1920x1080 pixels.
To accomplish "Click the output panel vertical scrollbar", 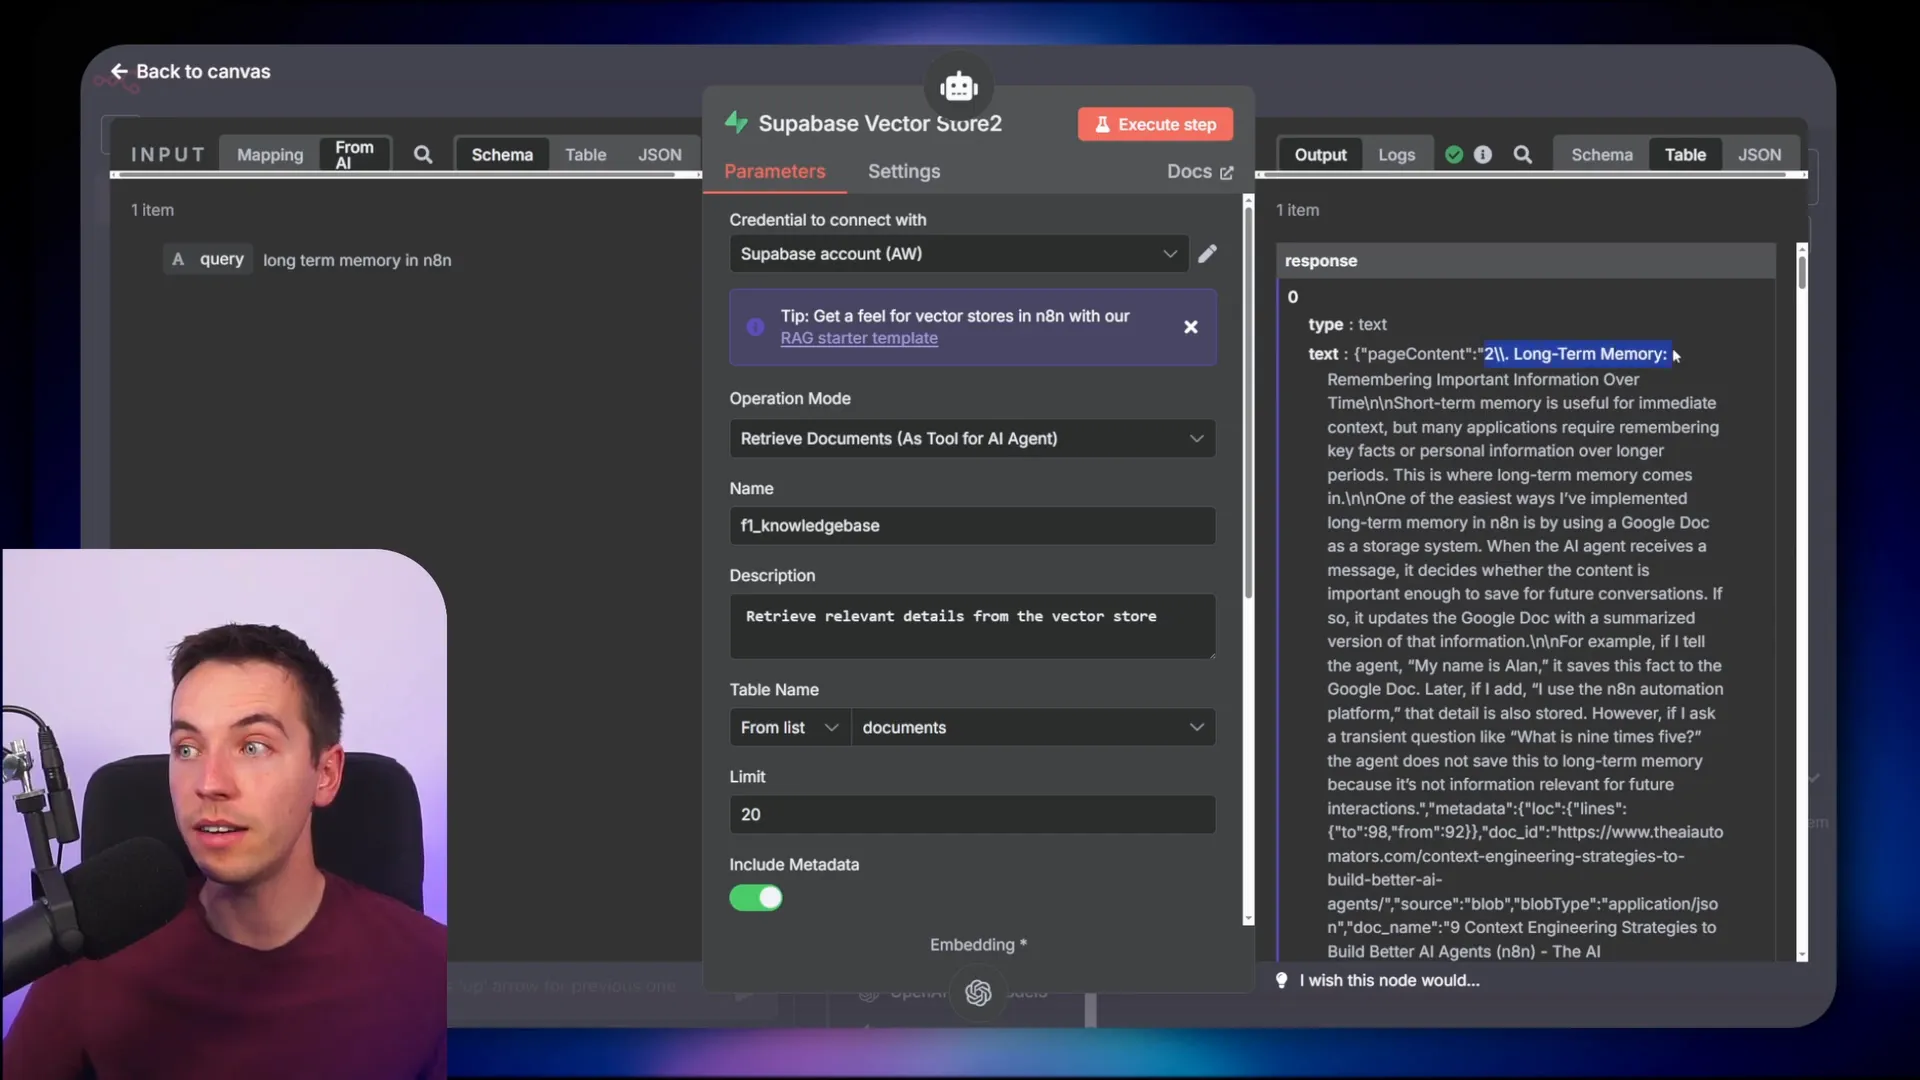I will (x=1802, y=272).
